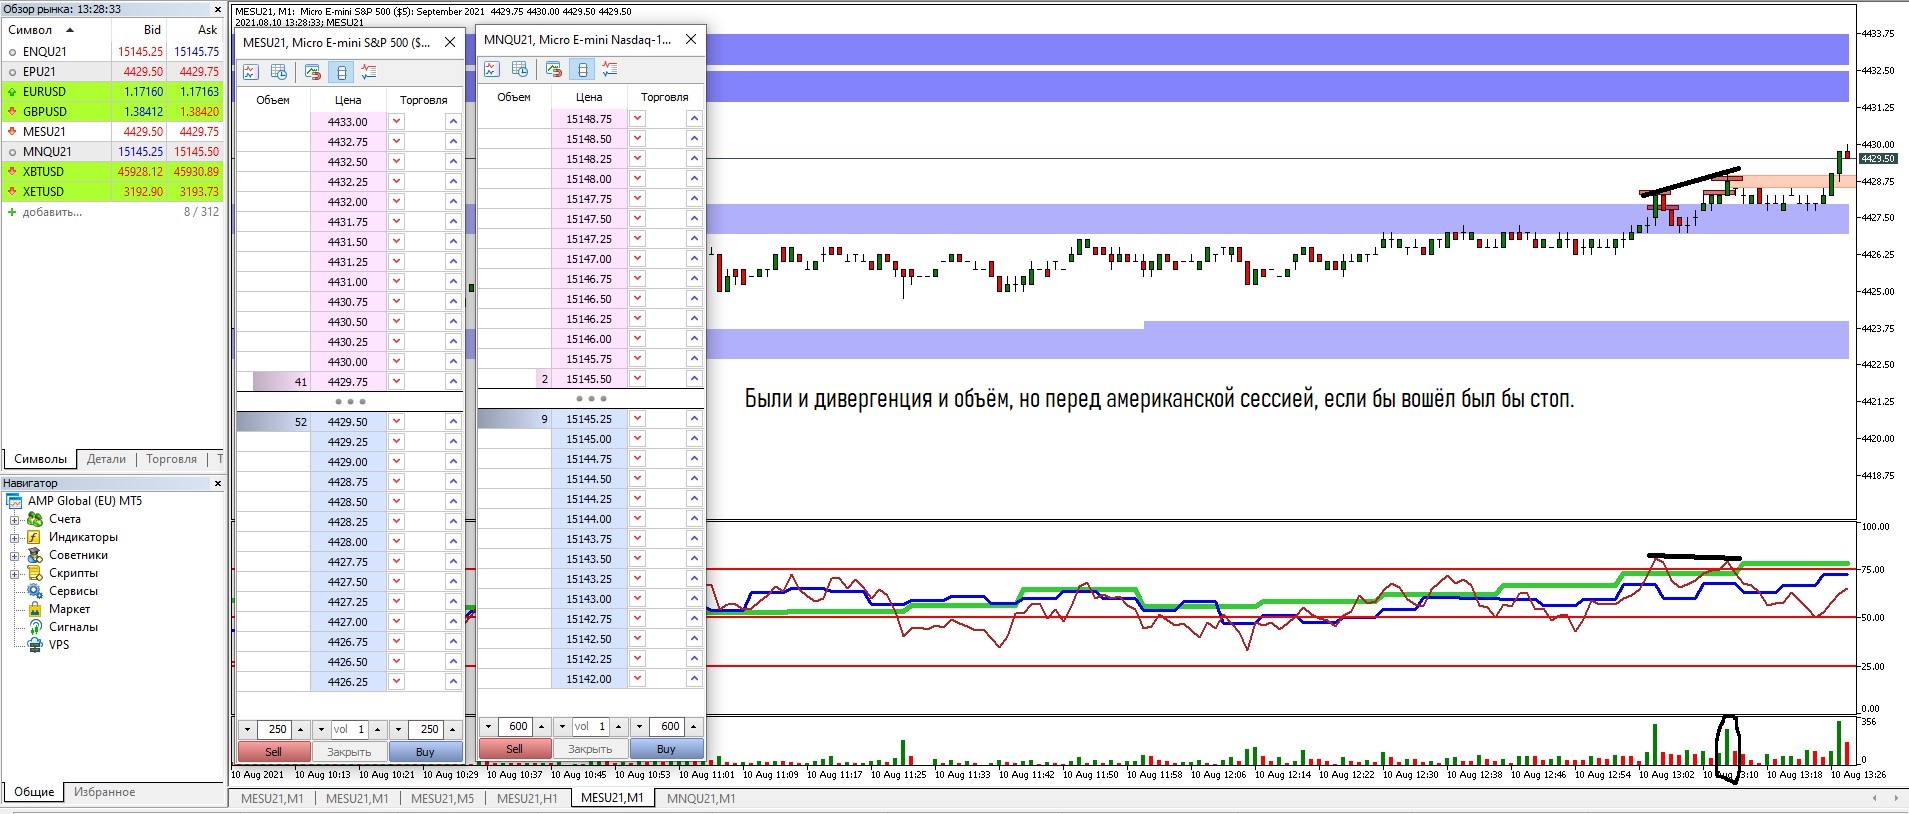Click blue buy arrow at price 15145.25

point(694,418)
